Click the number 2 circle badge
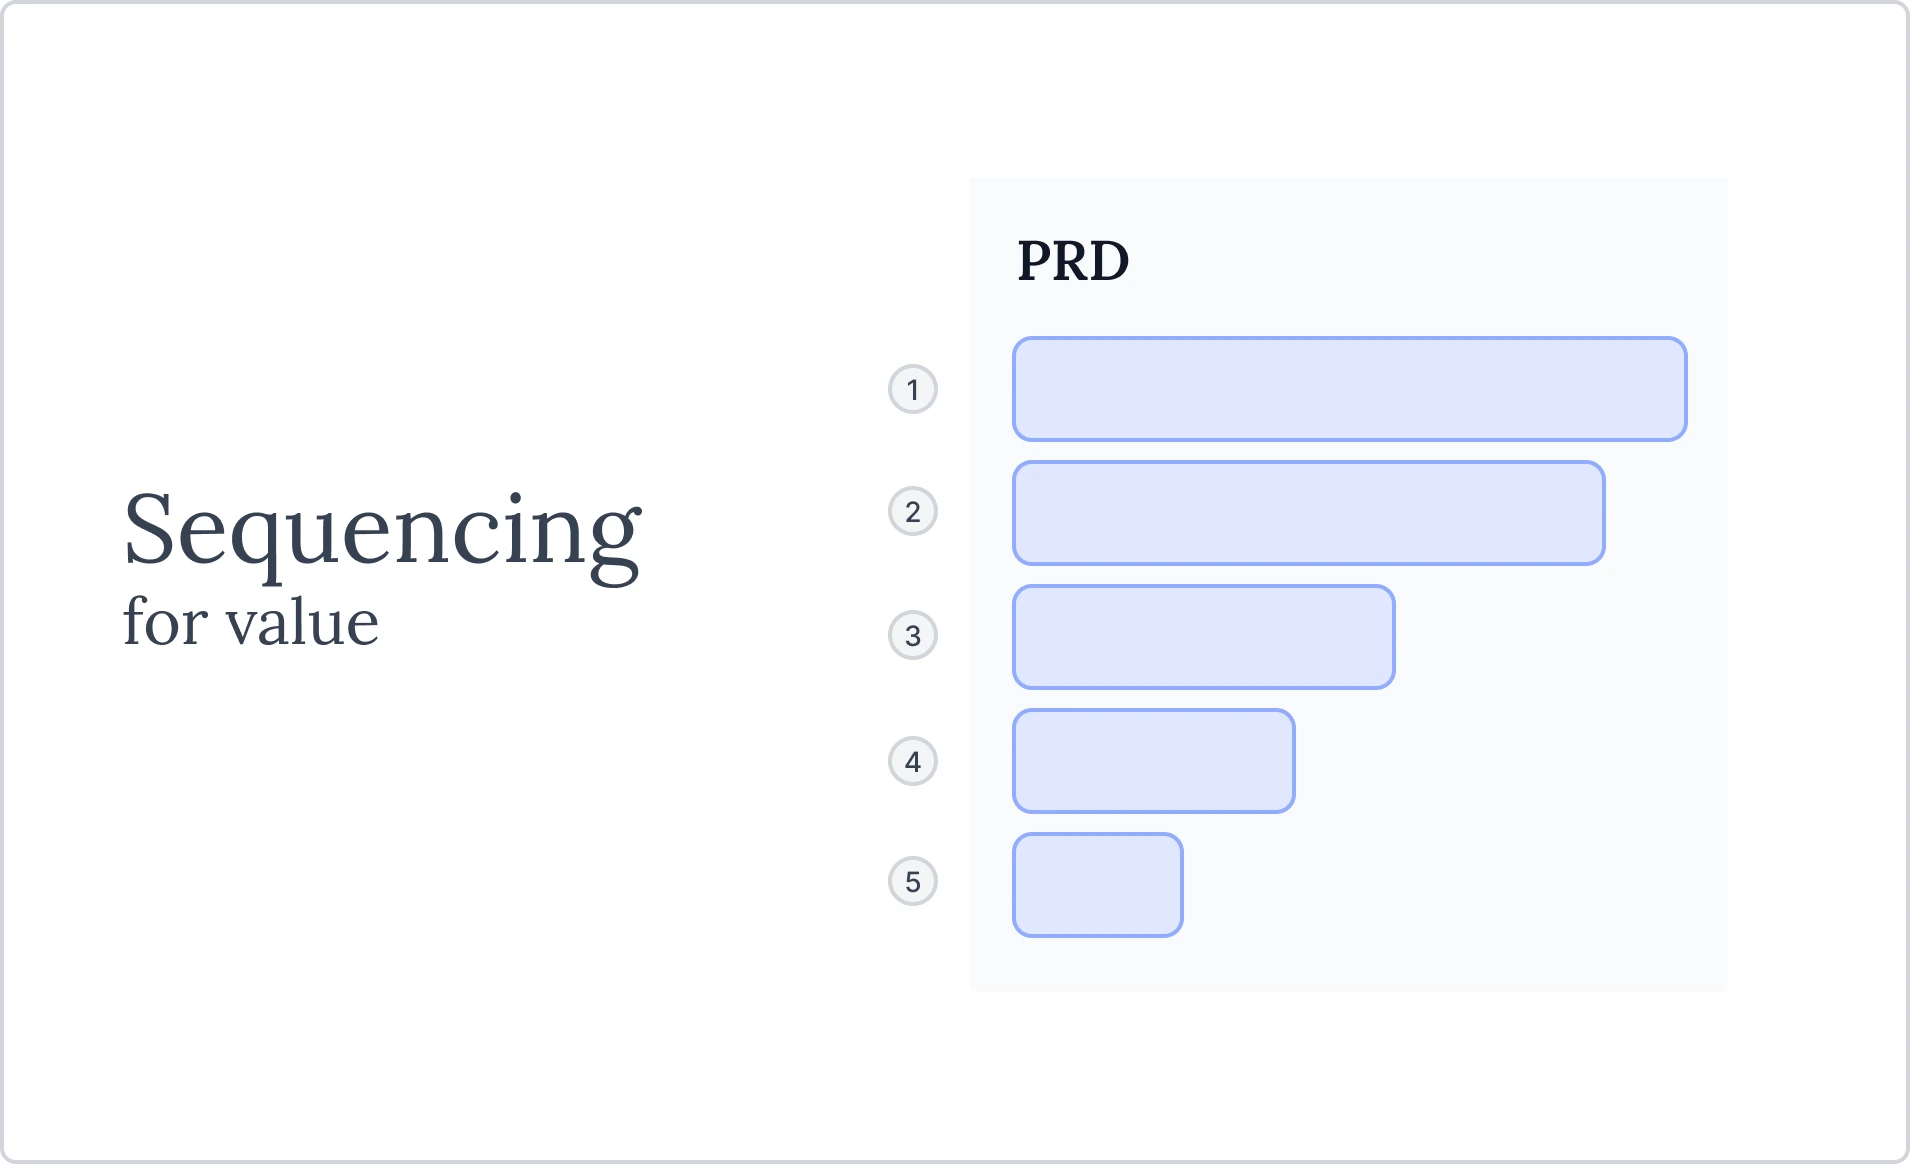 click(x=912, y=512)
